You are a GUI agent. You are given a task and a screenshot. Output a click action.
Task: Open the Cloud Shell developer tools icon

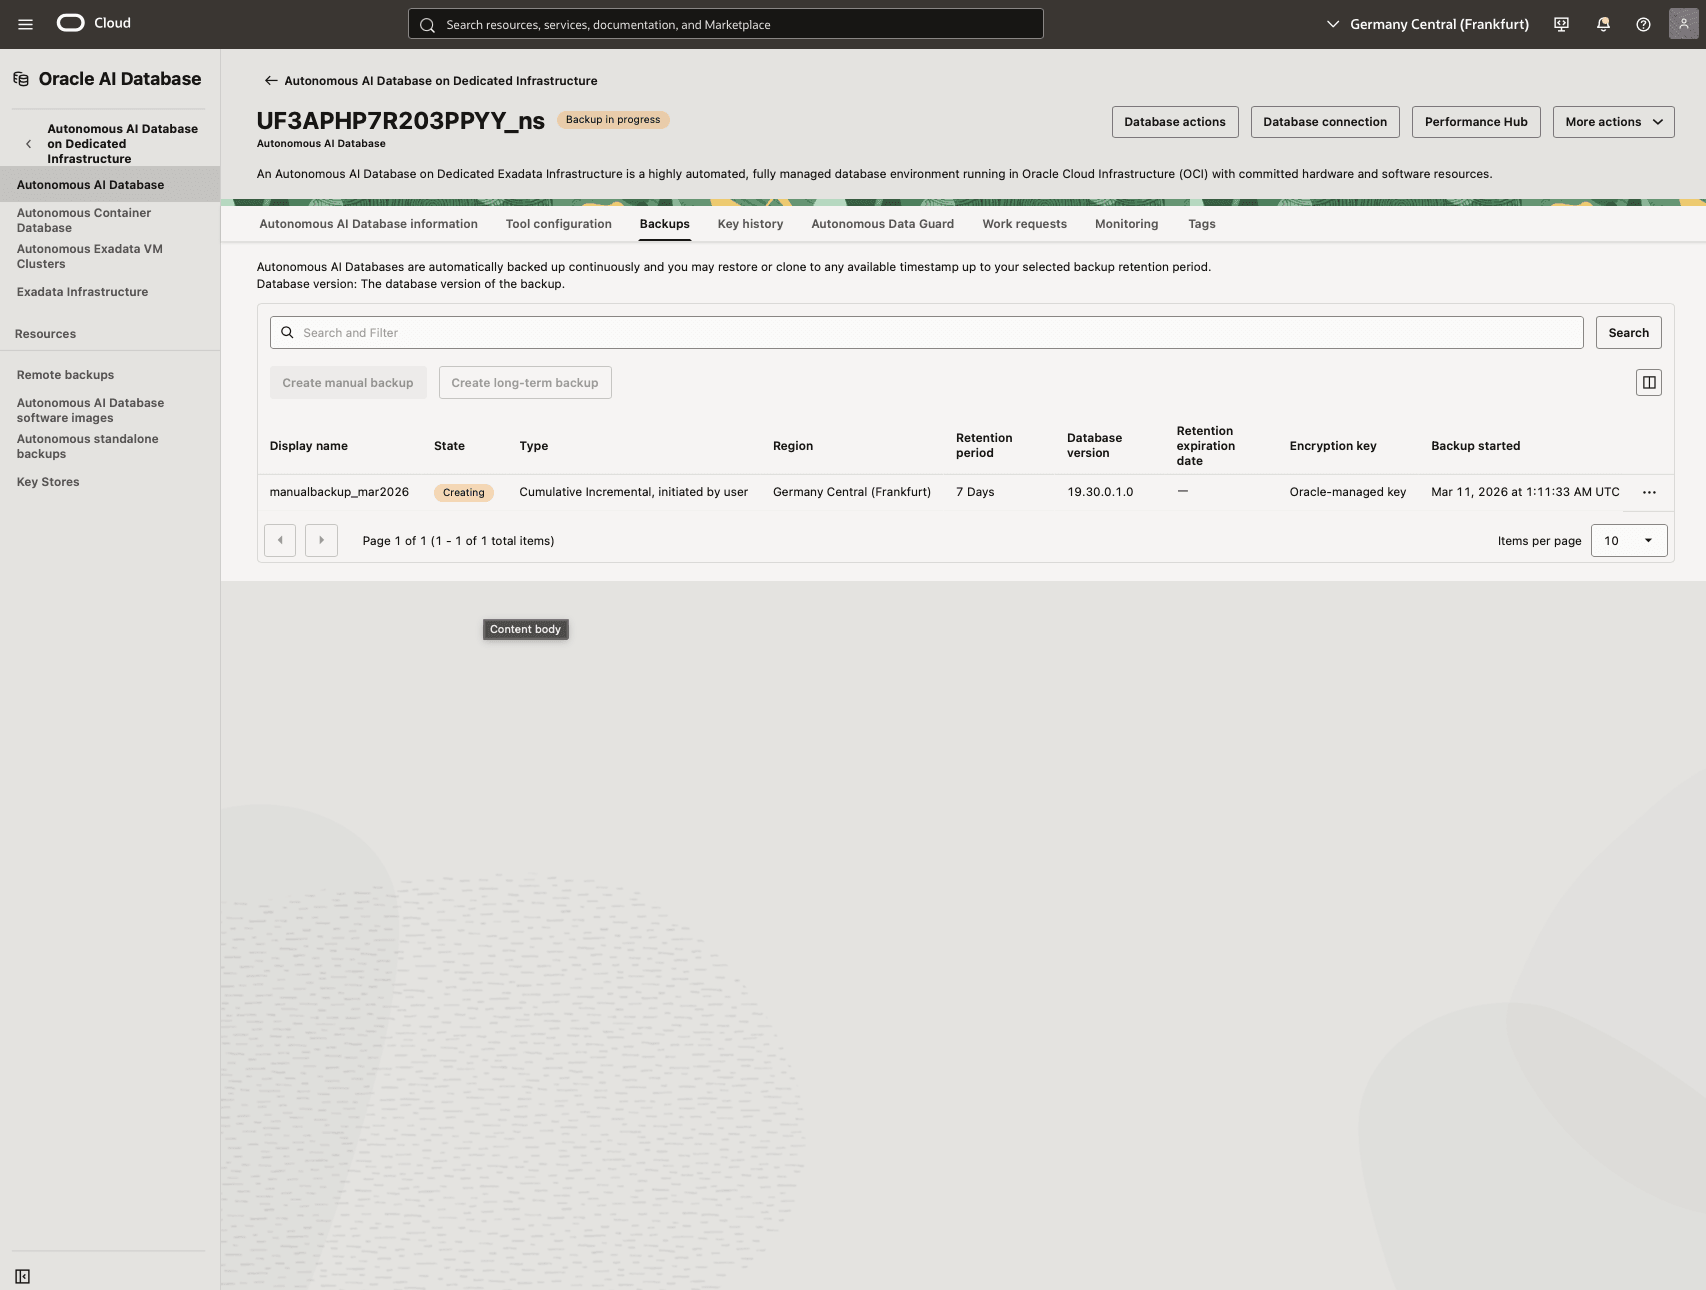coord(1561,24)
